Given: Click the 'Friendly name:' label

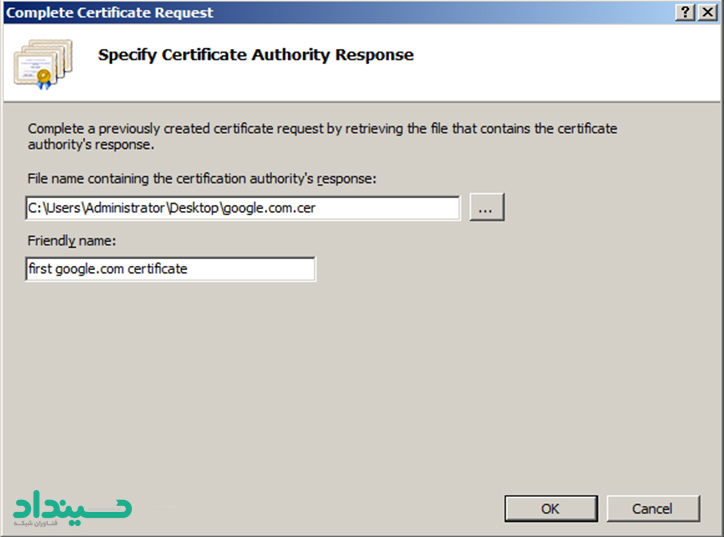Looking at the screenshot, I should [x=72, y=241].
